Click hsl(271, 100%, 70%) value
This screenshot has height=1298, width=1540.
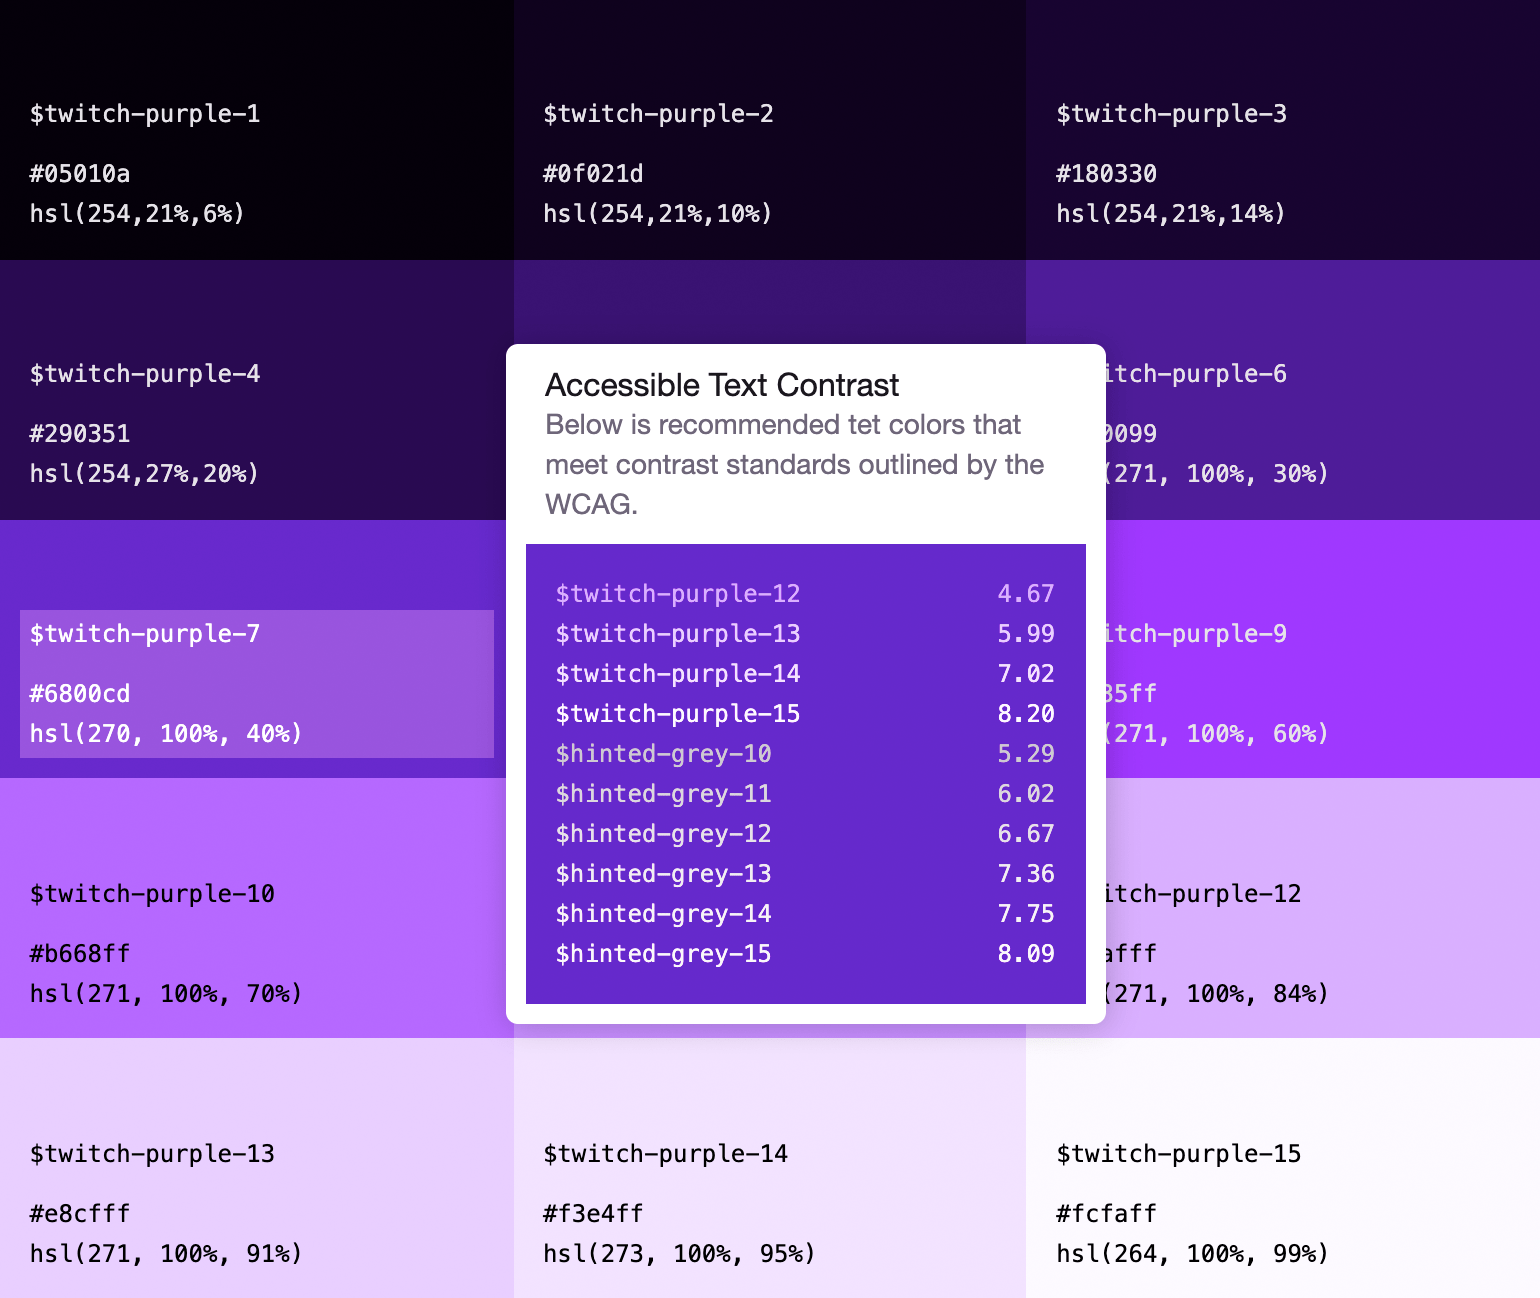(x=166, y=994)
